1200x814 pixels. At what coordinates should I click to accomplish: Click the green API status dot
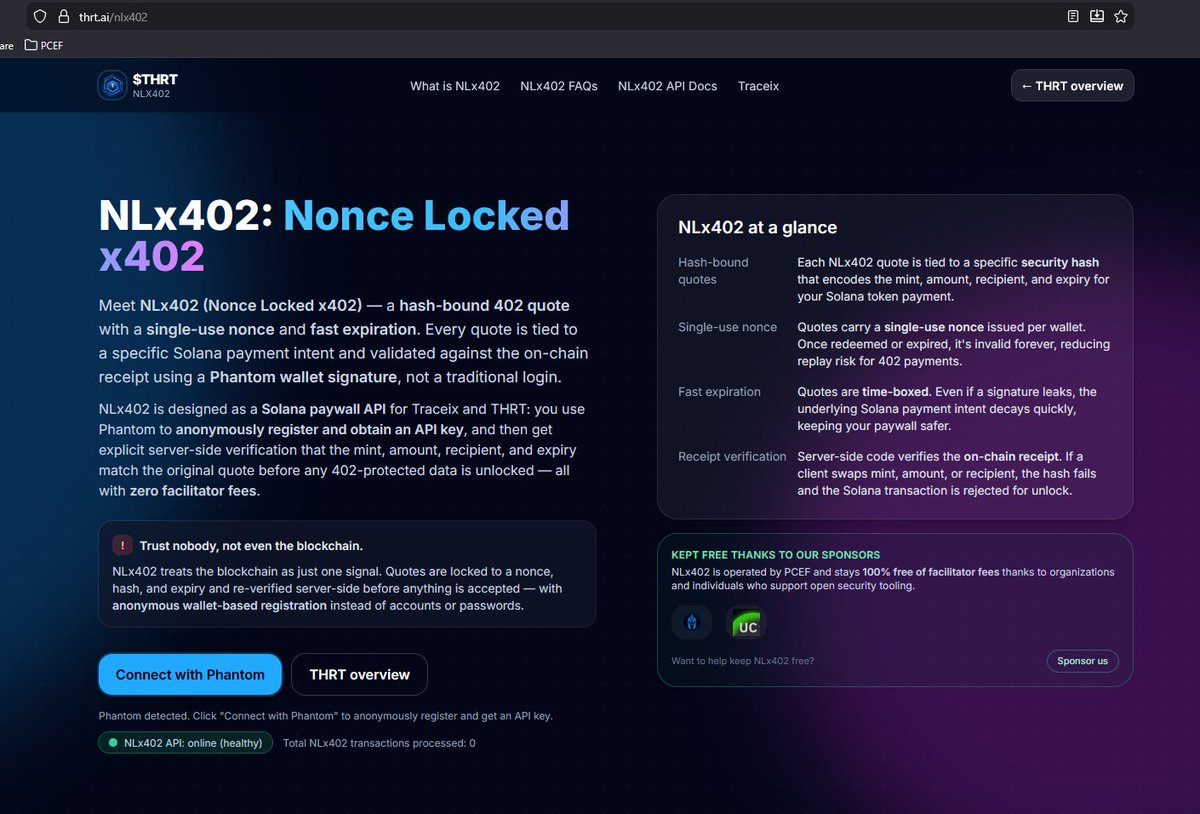(113, 743)
